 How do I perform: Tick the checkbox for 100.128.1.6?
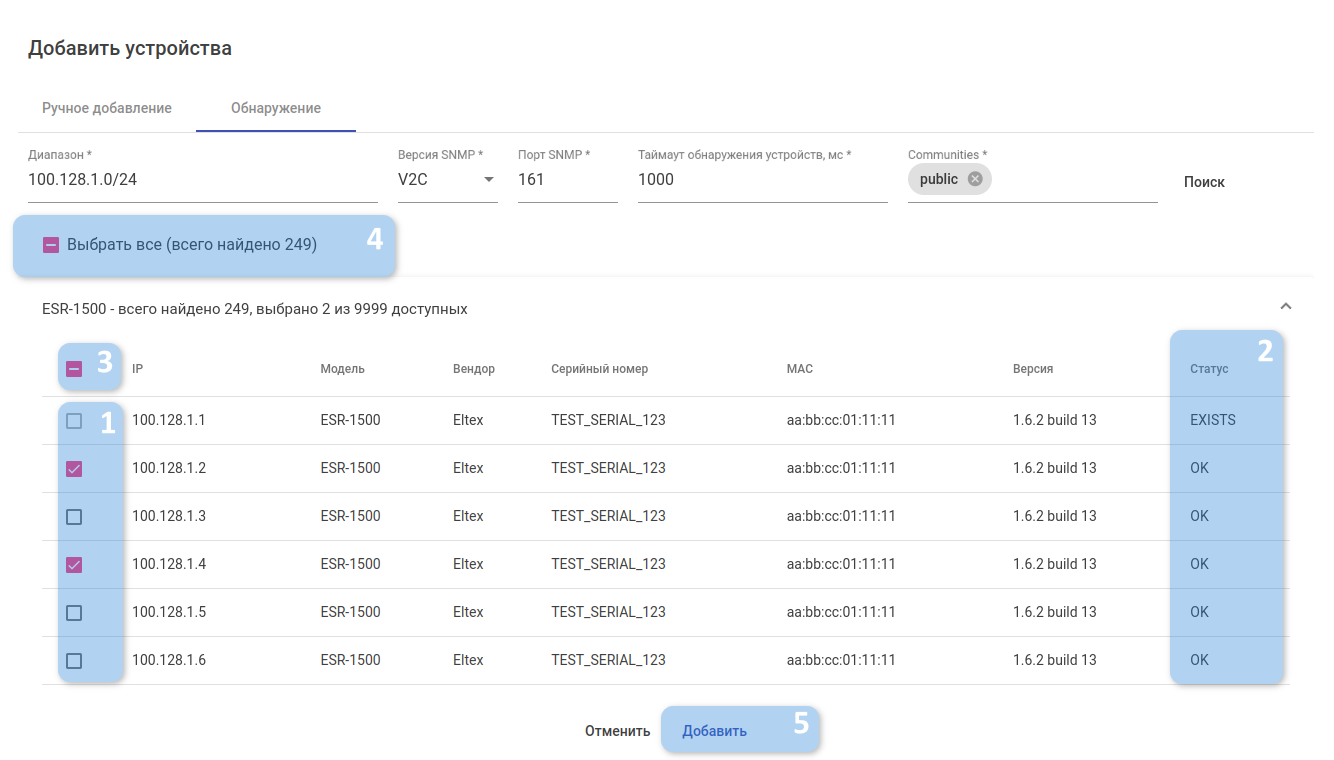tap(74, 661)
